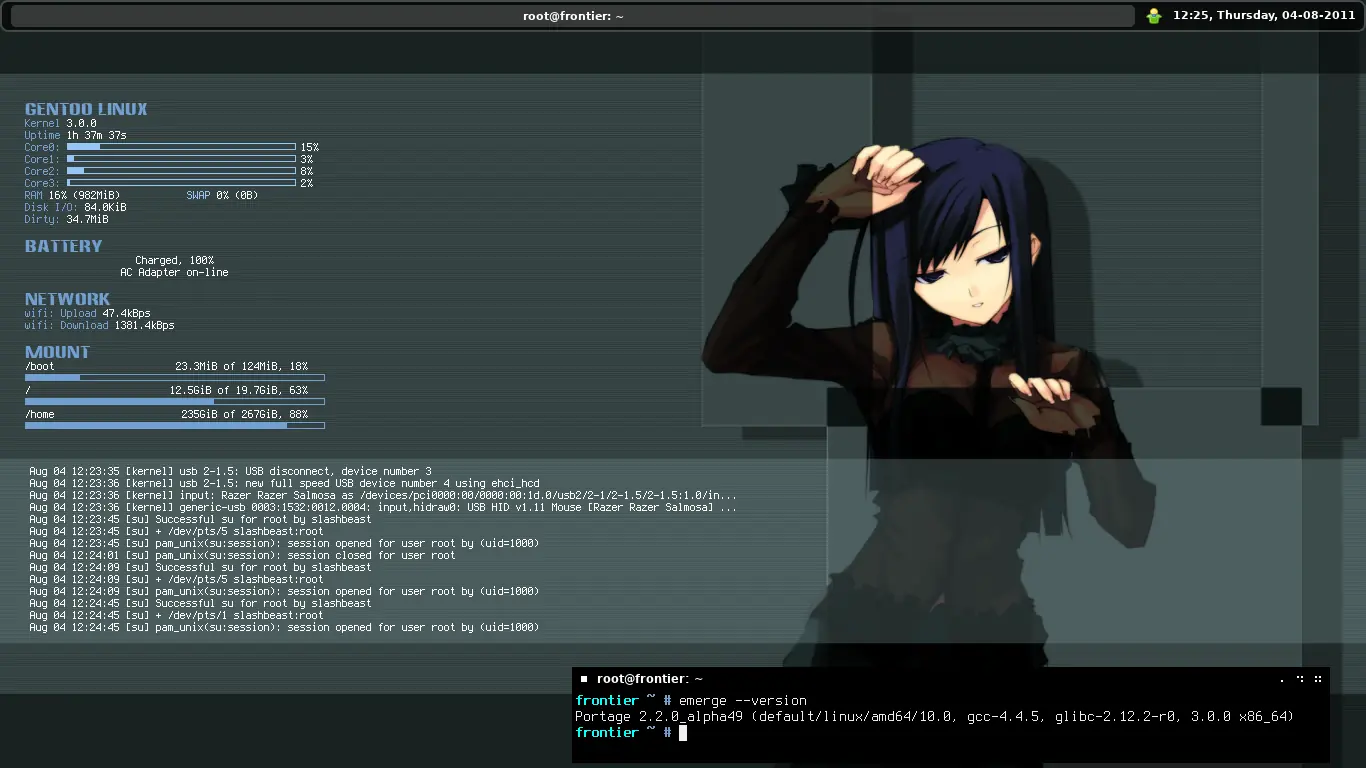This screenshot has height=768, width=1366.
Task: Click the wifi Upload 47.4kBps line
Action: coord(88,313)
